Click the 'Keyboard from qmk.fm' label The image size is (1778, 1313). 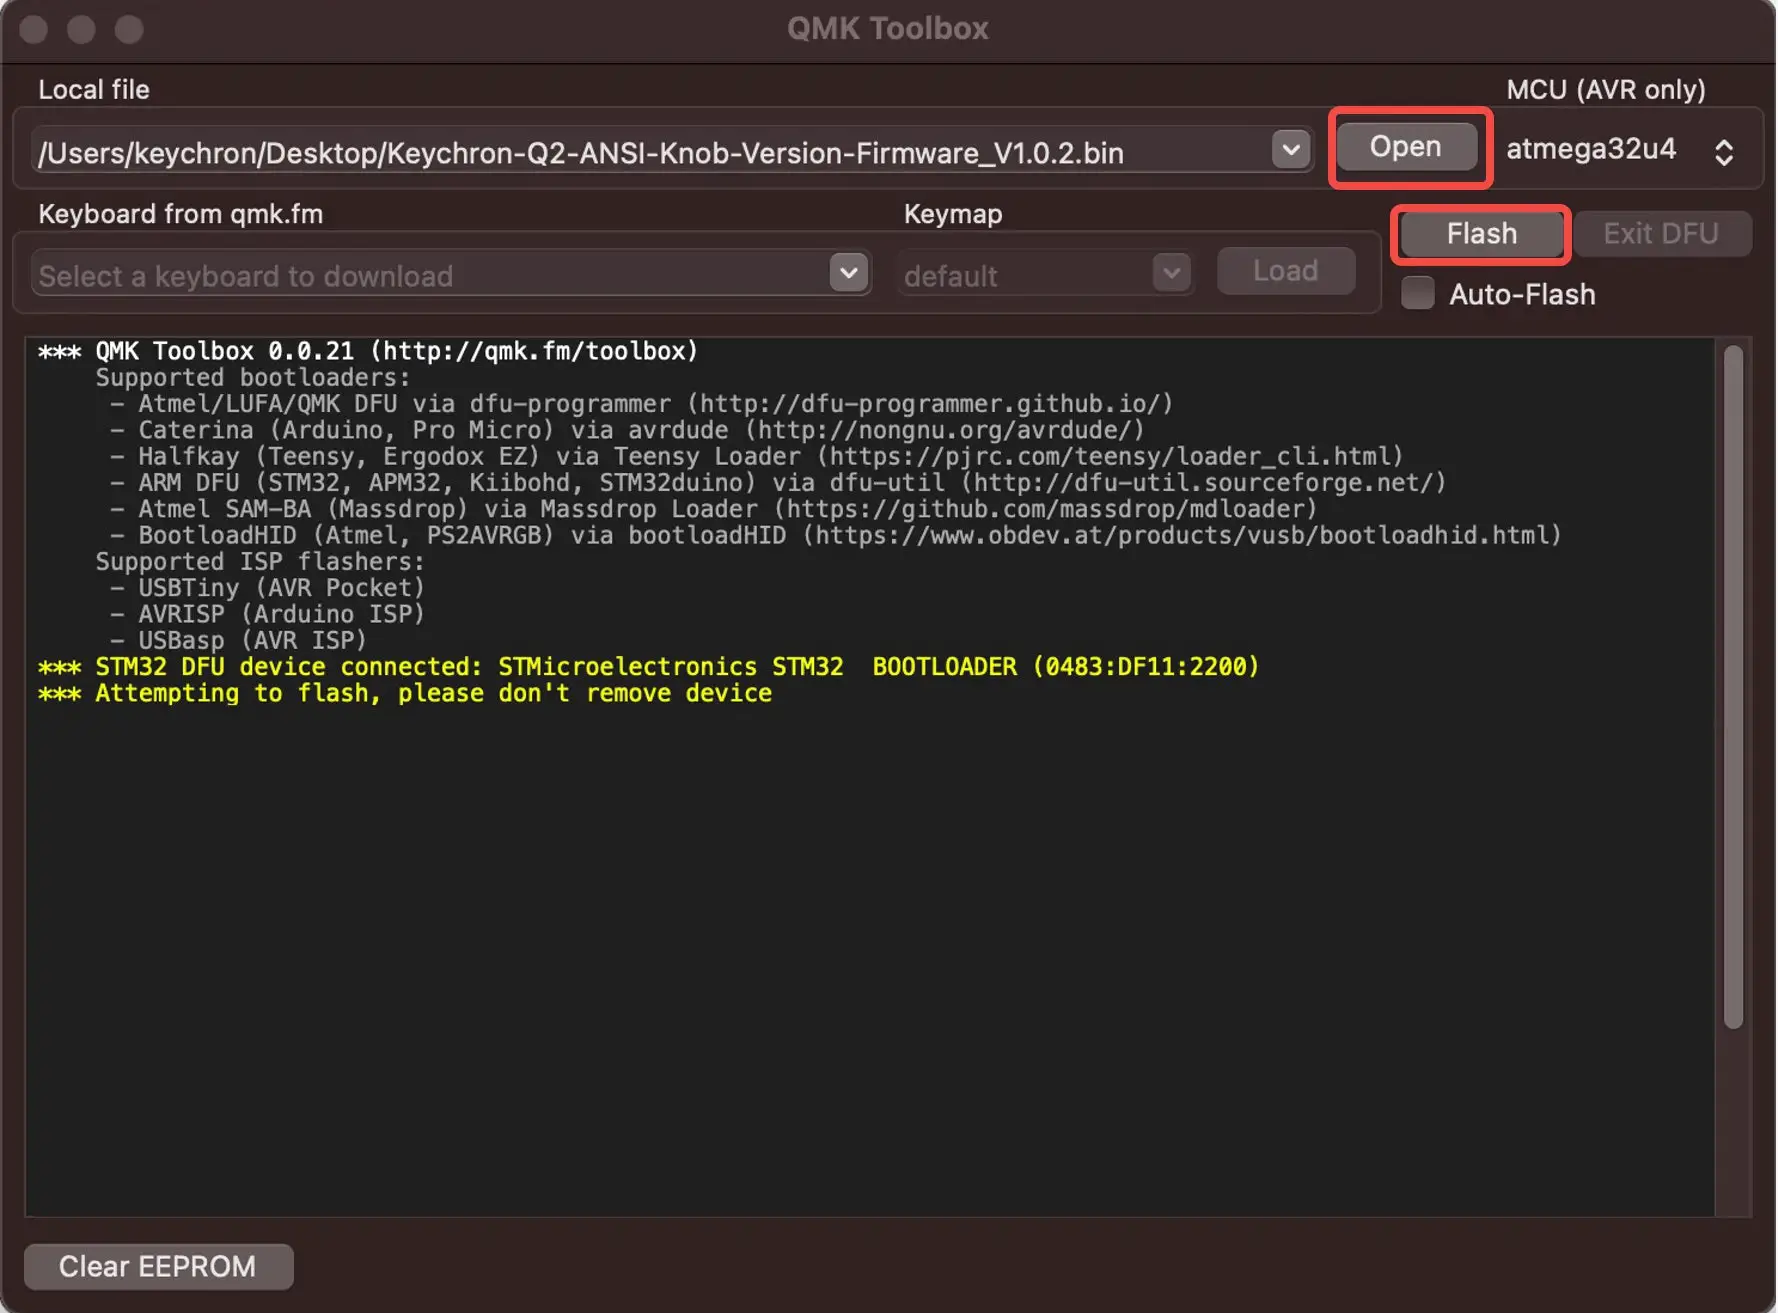click(x=180, y=214)
